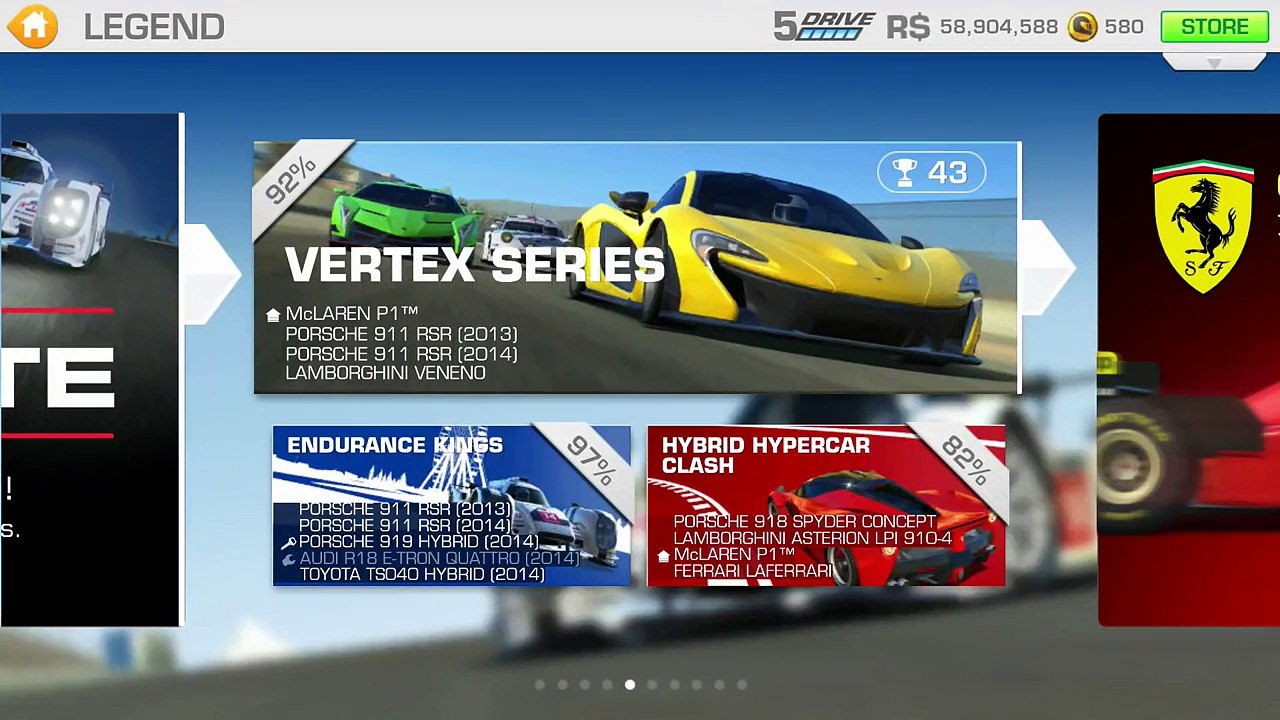Tap Porsche 911 RSR (2013) in Vertex Series
The width and height of the screenshot is (1280, 720).
tap(401, 334)
